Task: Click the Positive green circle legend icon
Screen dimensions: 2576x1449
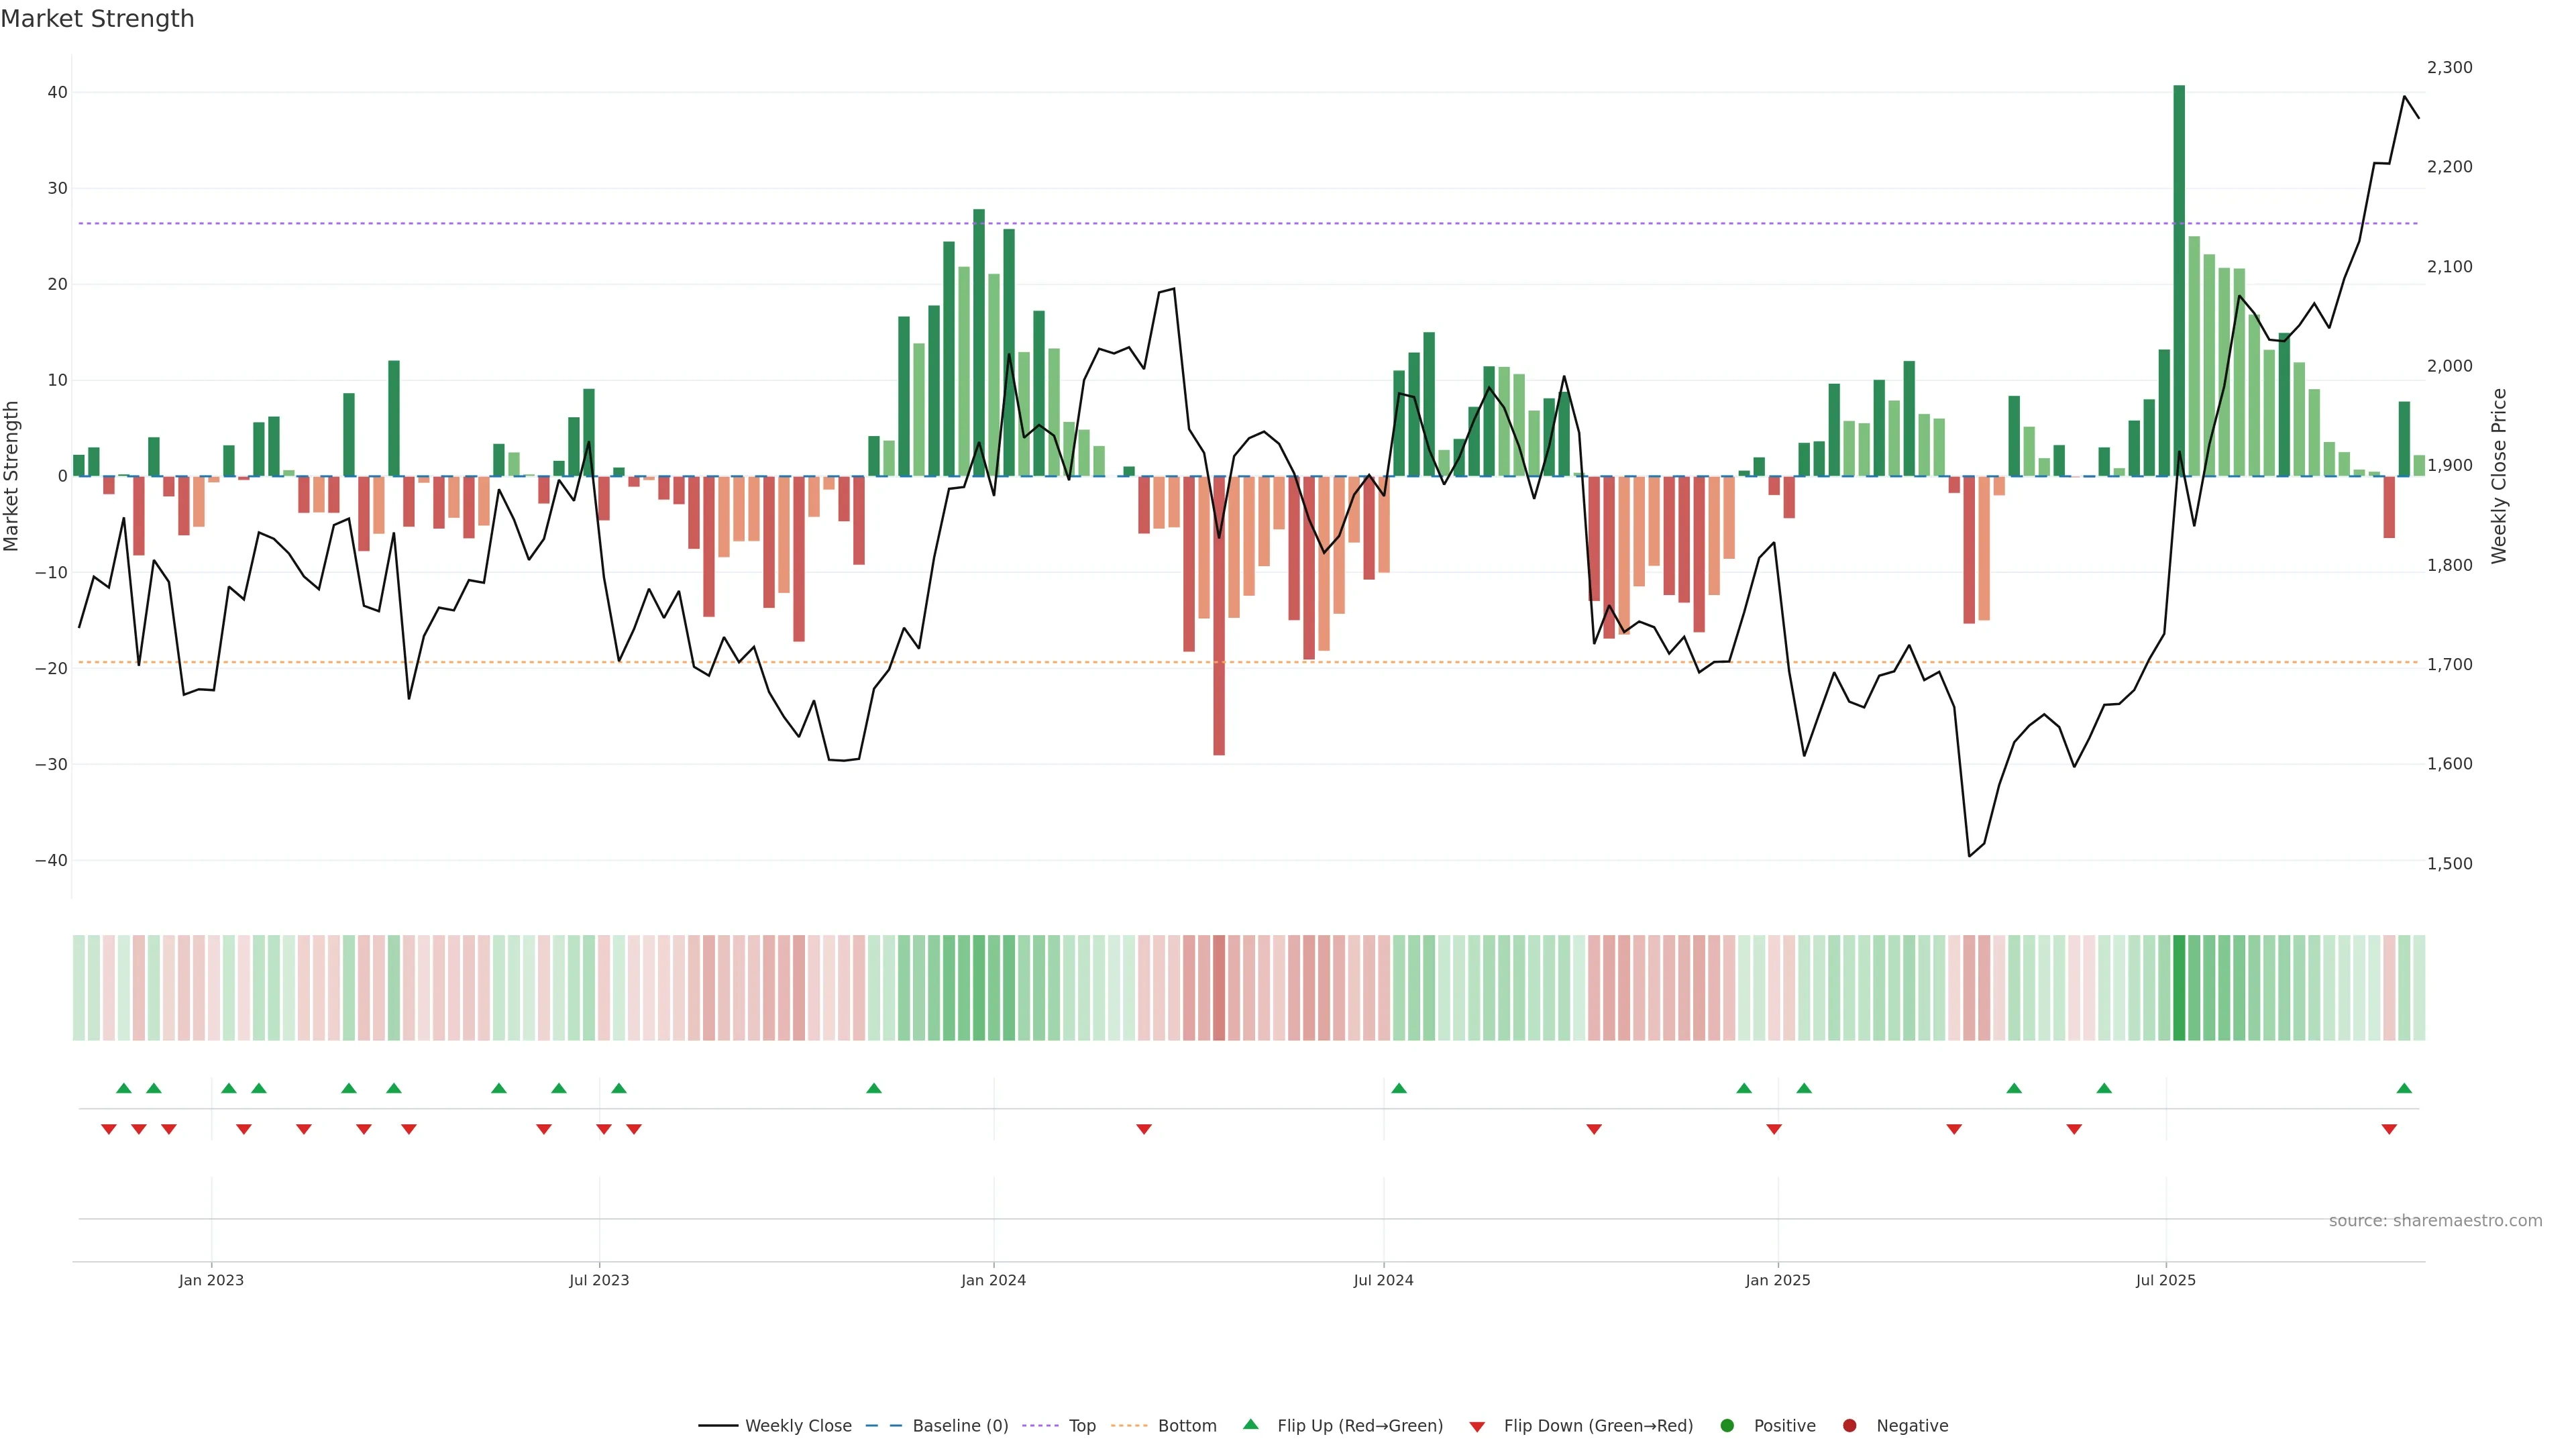Action: pos(1727,1426)
